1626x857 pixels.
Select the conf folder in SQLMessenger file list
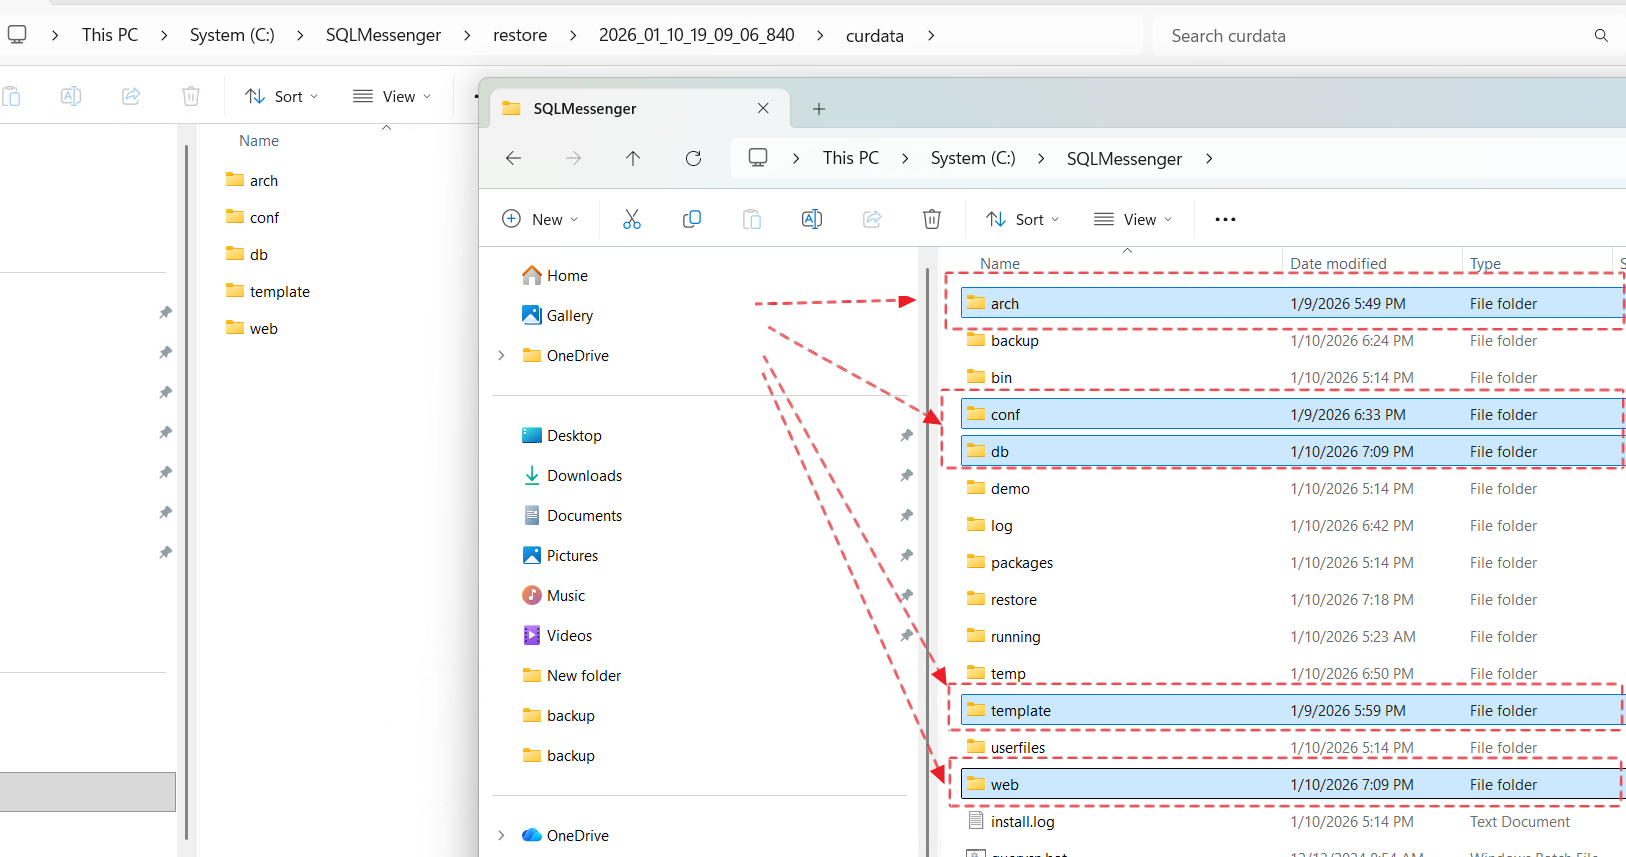click(x=1292, y=414)
